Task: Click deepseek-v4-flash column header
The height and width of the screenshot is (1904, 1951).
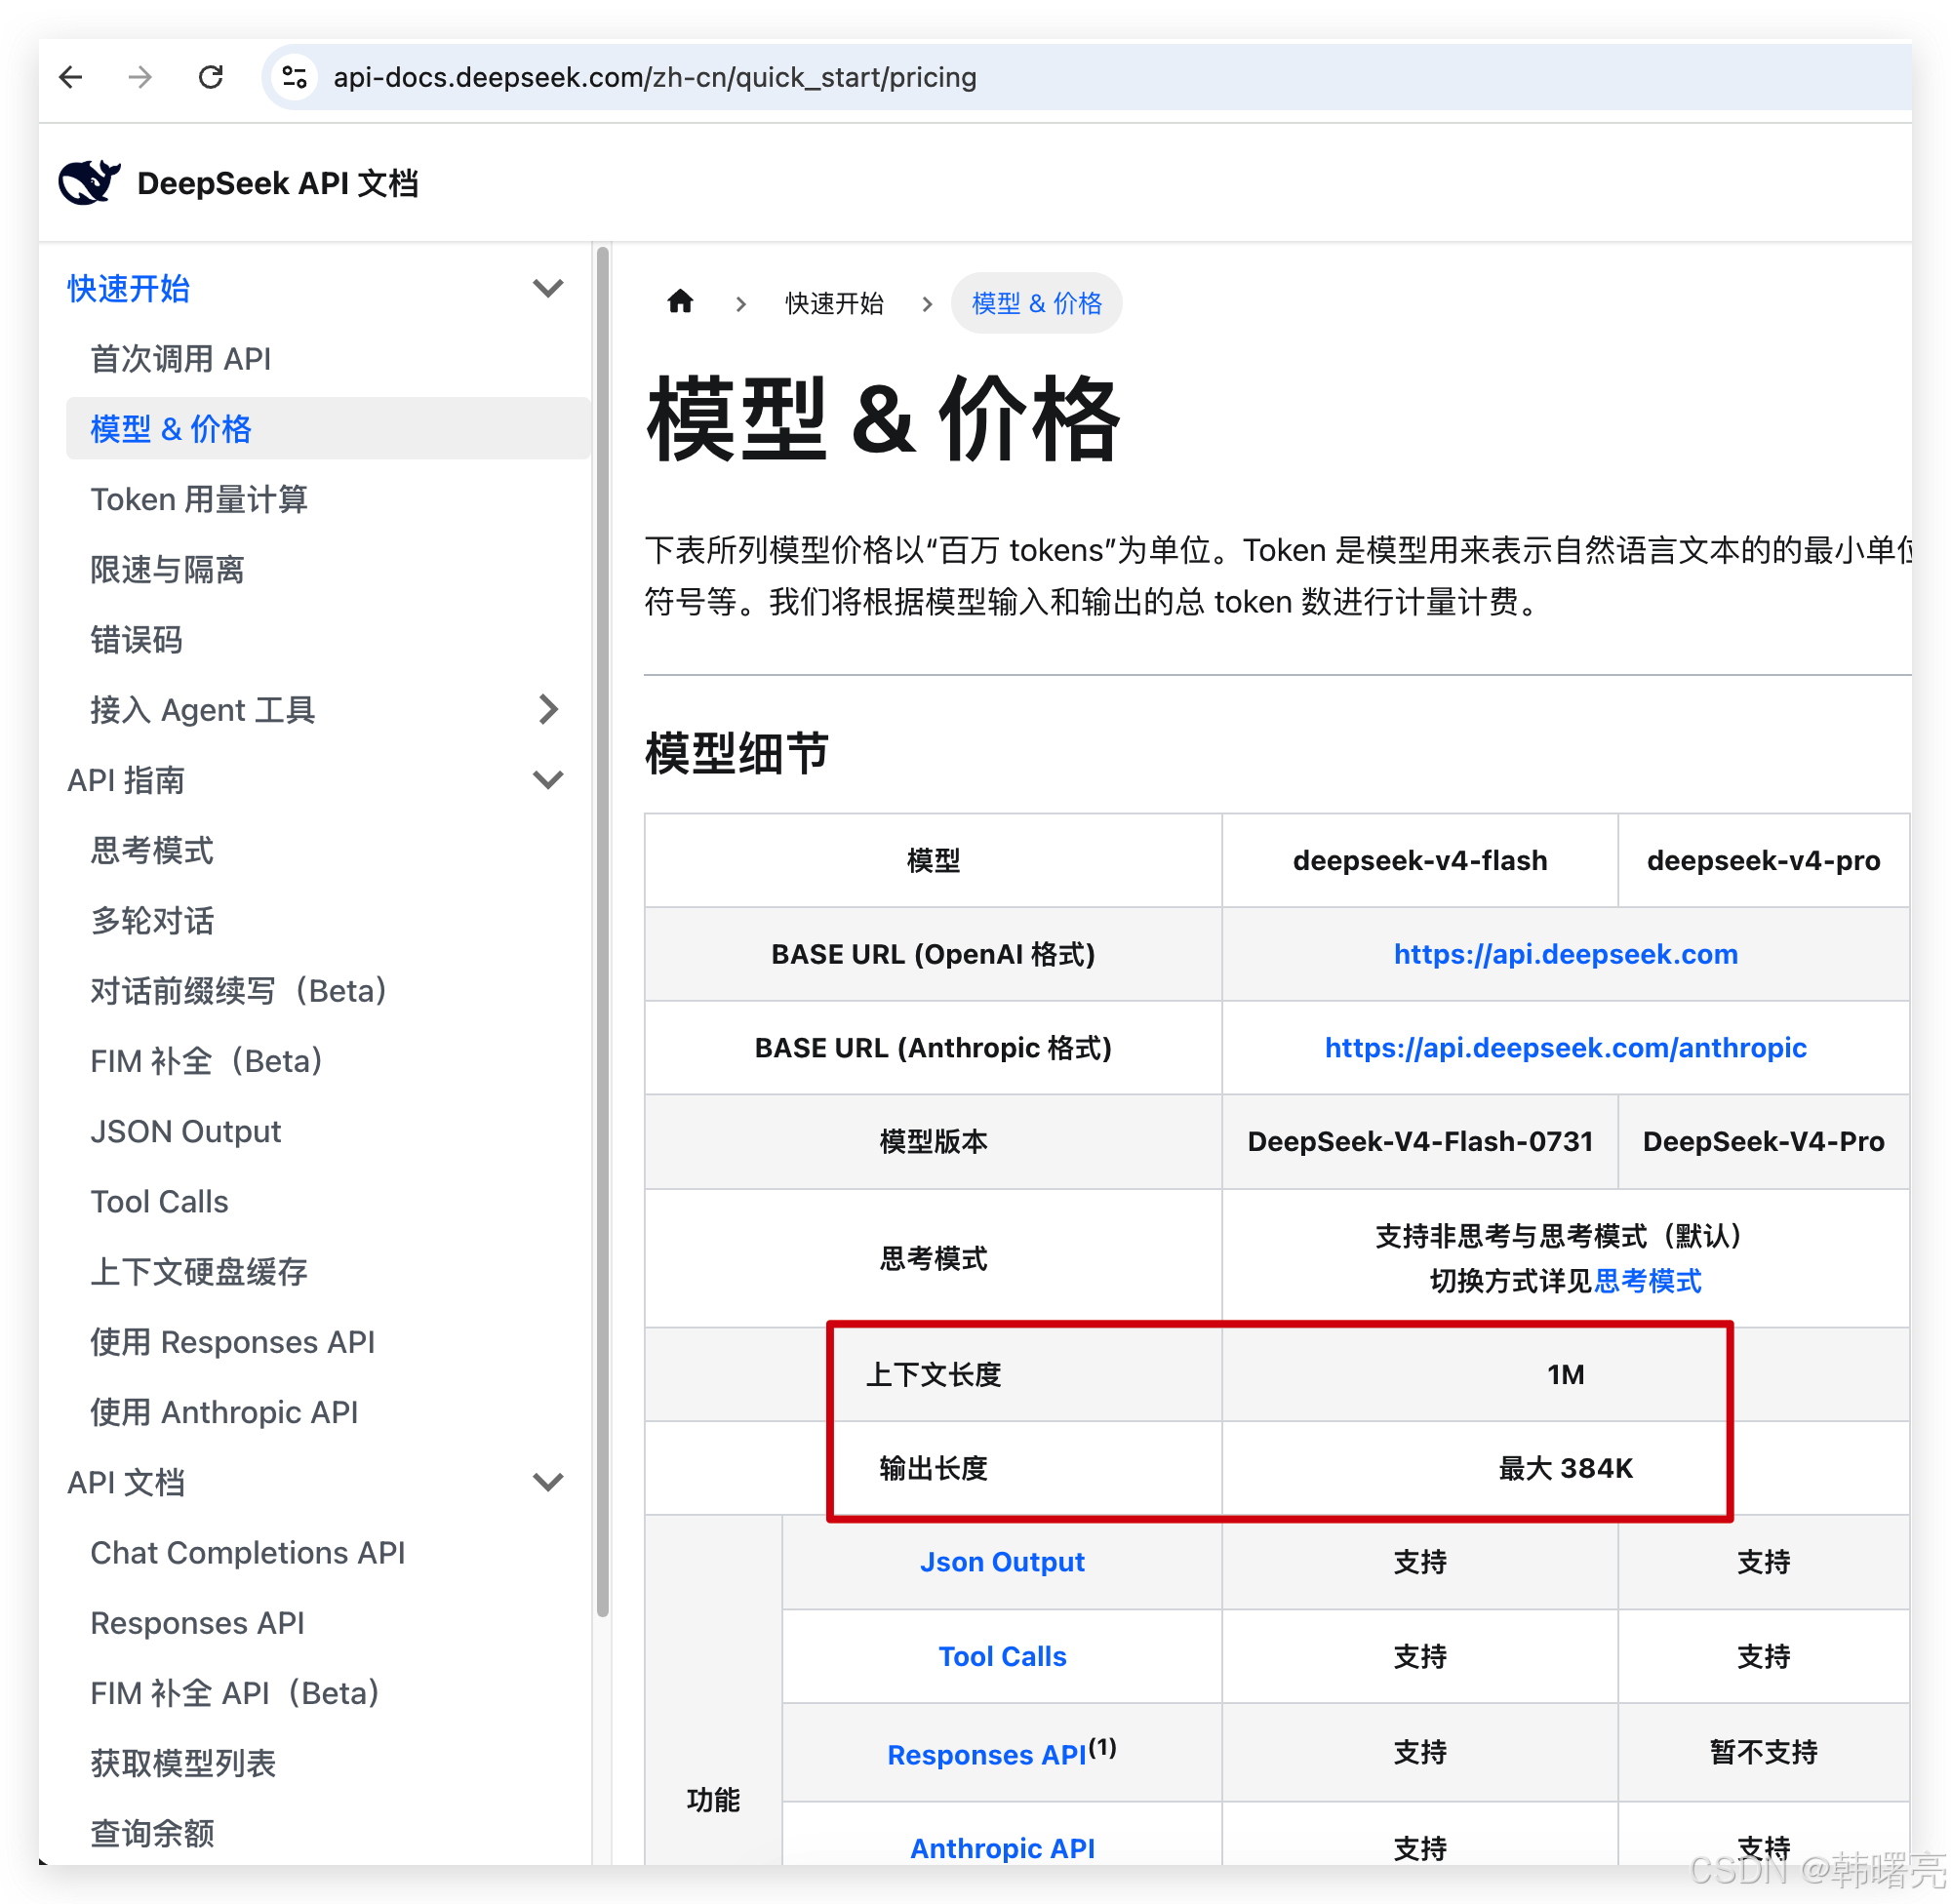Action: pos(1419,860)
